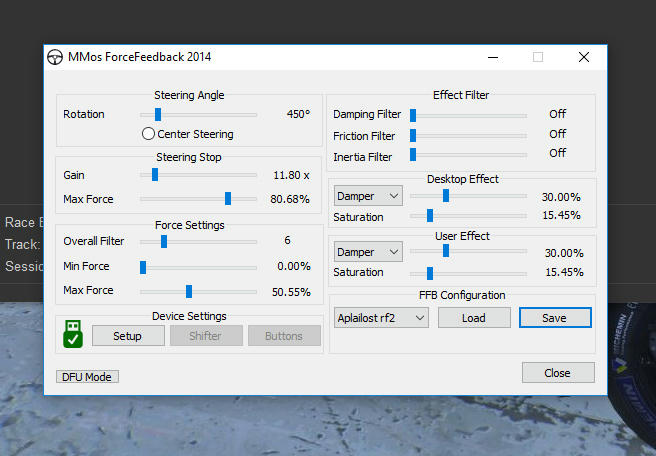Click the Setup button
Screen dimensions: 656x456
pos(127,336)
